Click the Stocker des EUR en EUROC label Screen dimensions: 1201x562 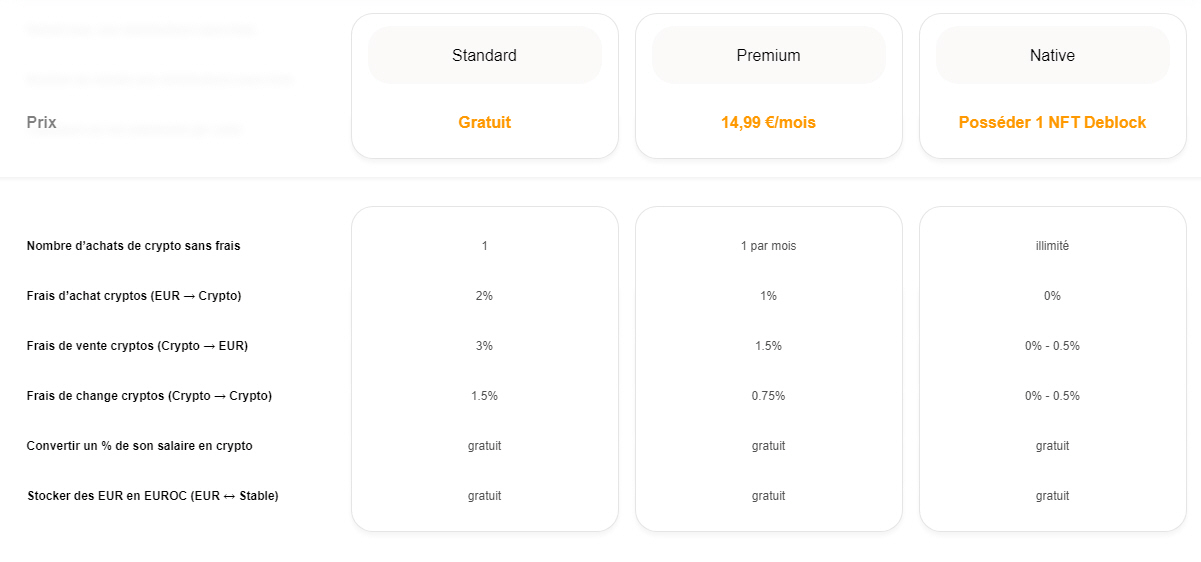point(152,496)
